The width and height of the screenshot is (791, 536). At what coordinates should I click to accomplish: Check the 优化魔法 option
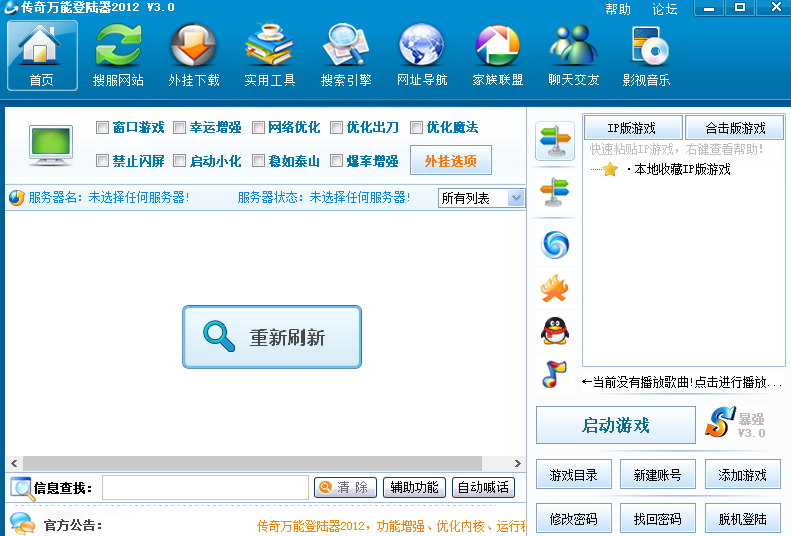point(416,128)
